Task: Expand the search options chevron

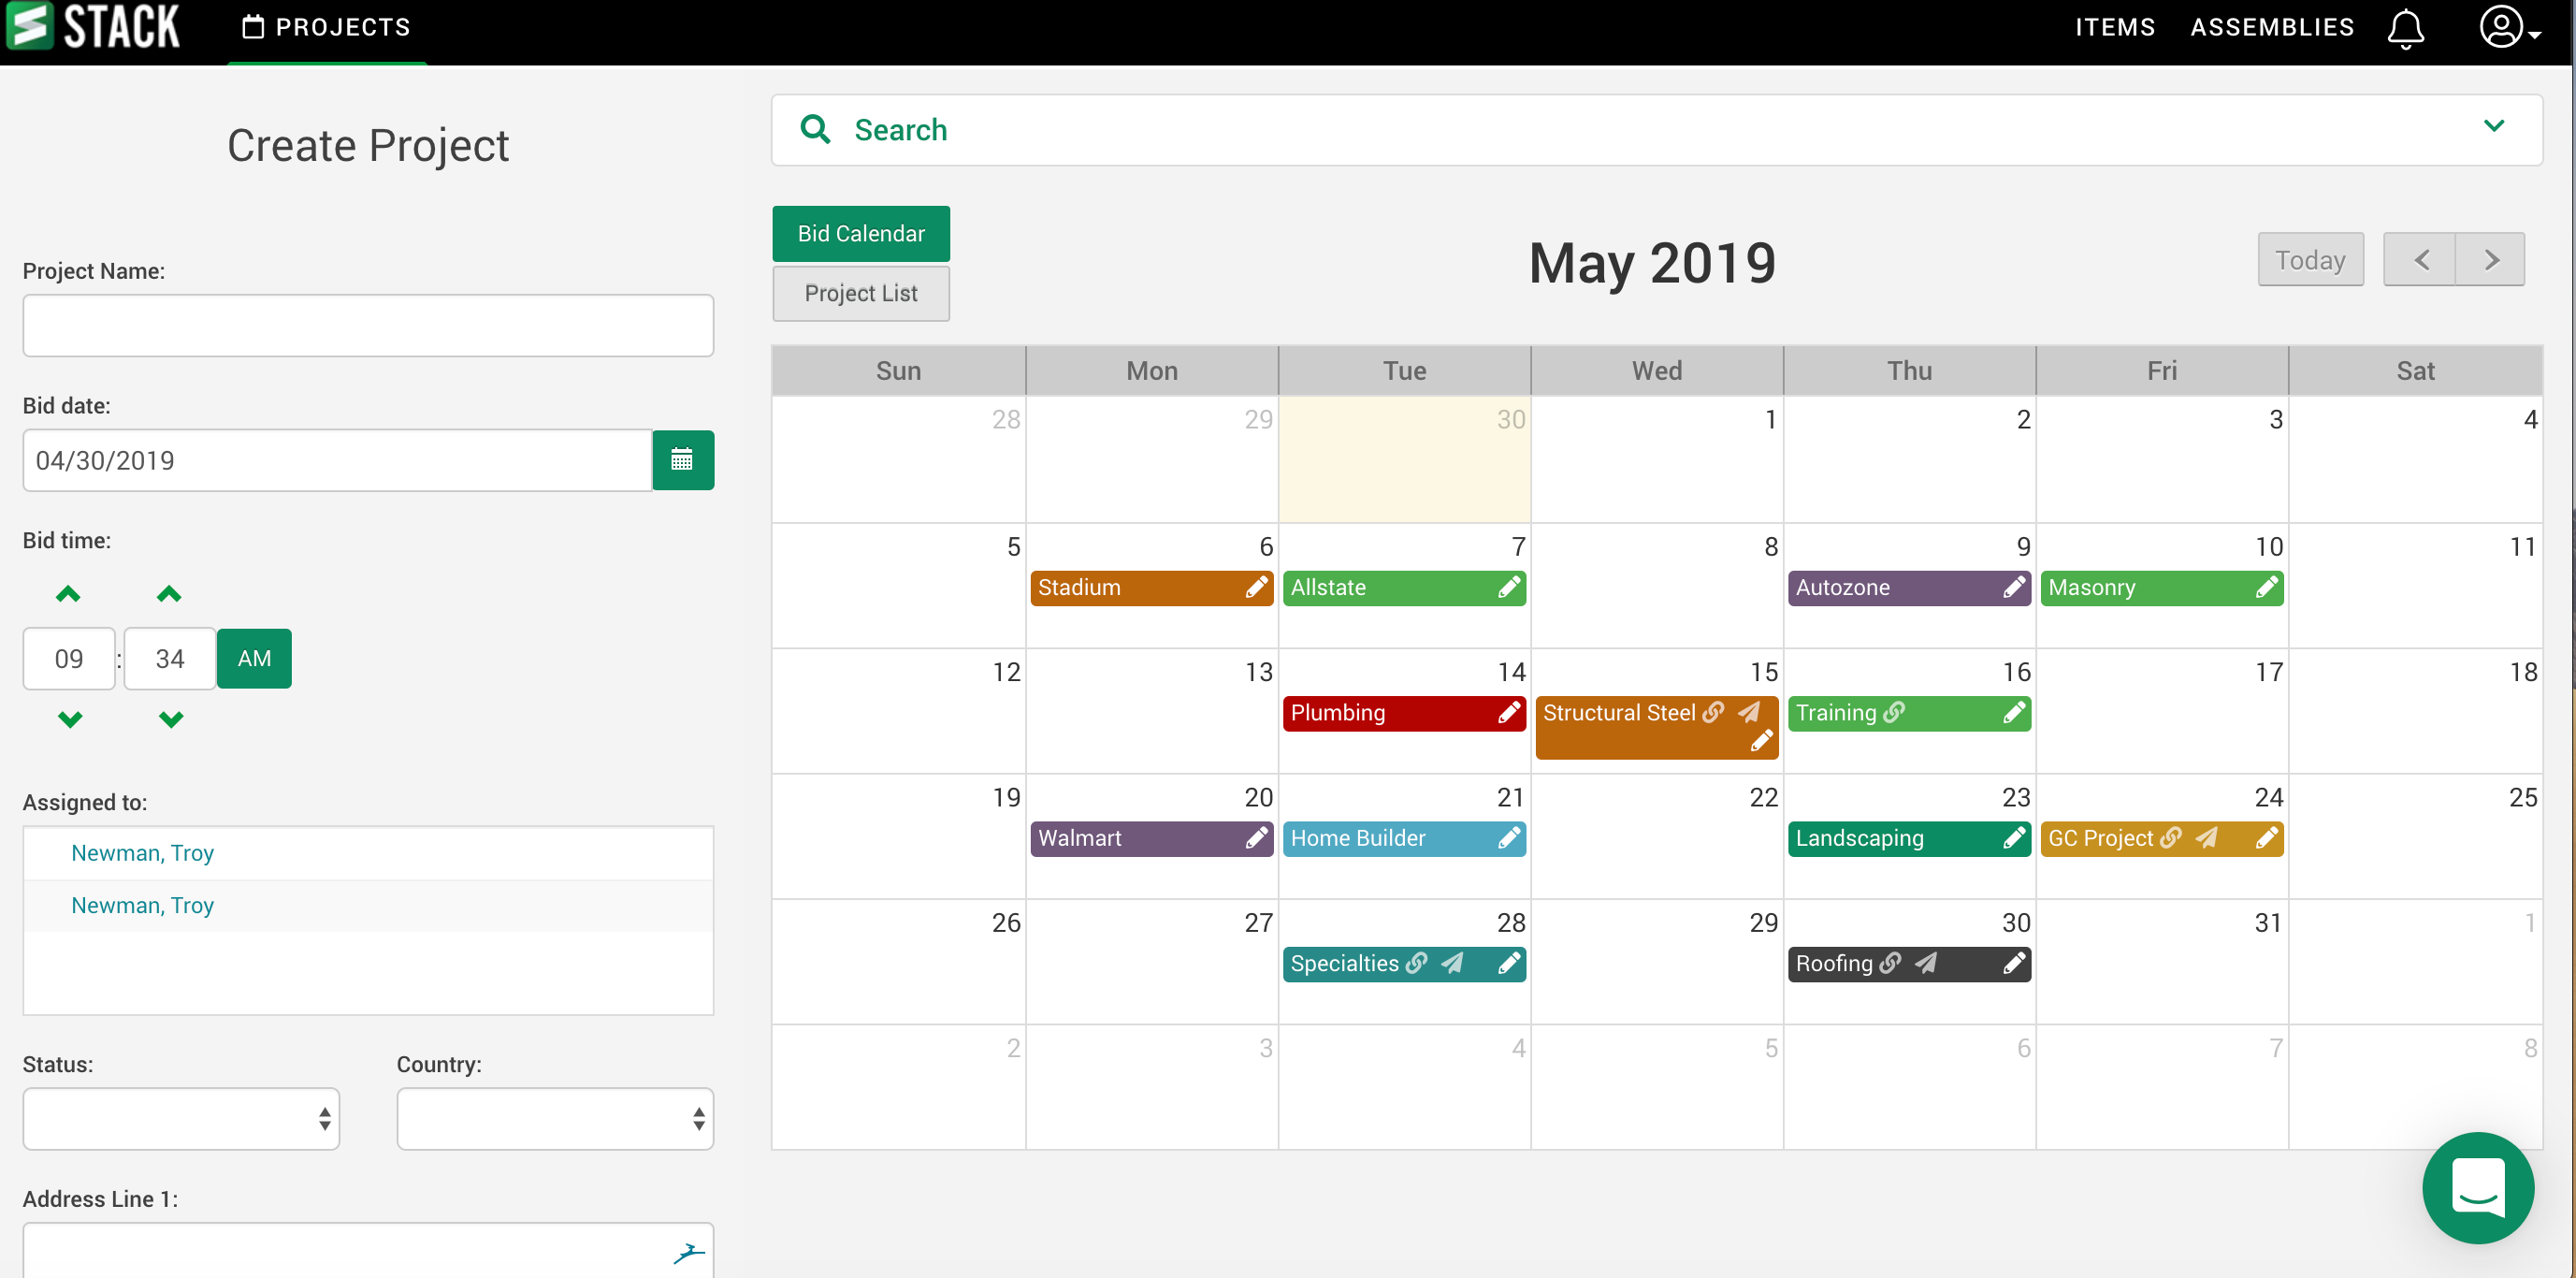Action: pyautogui.click(x=2493, y=126)
